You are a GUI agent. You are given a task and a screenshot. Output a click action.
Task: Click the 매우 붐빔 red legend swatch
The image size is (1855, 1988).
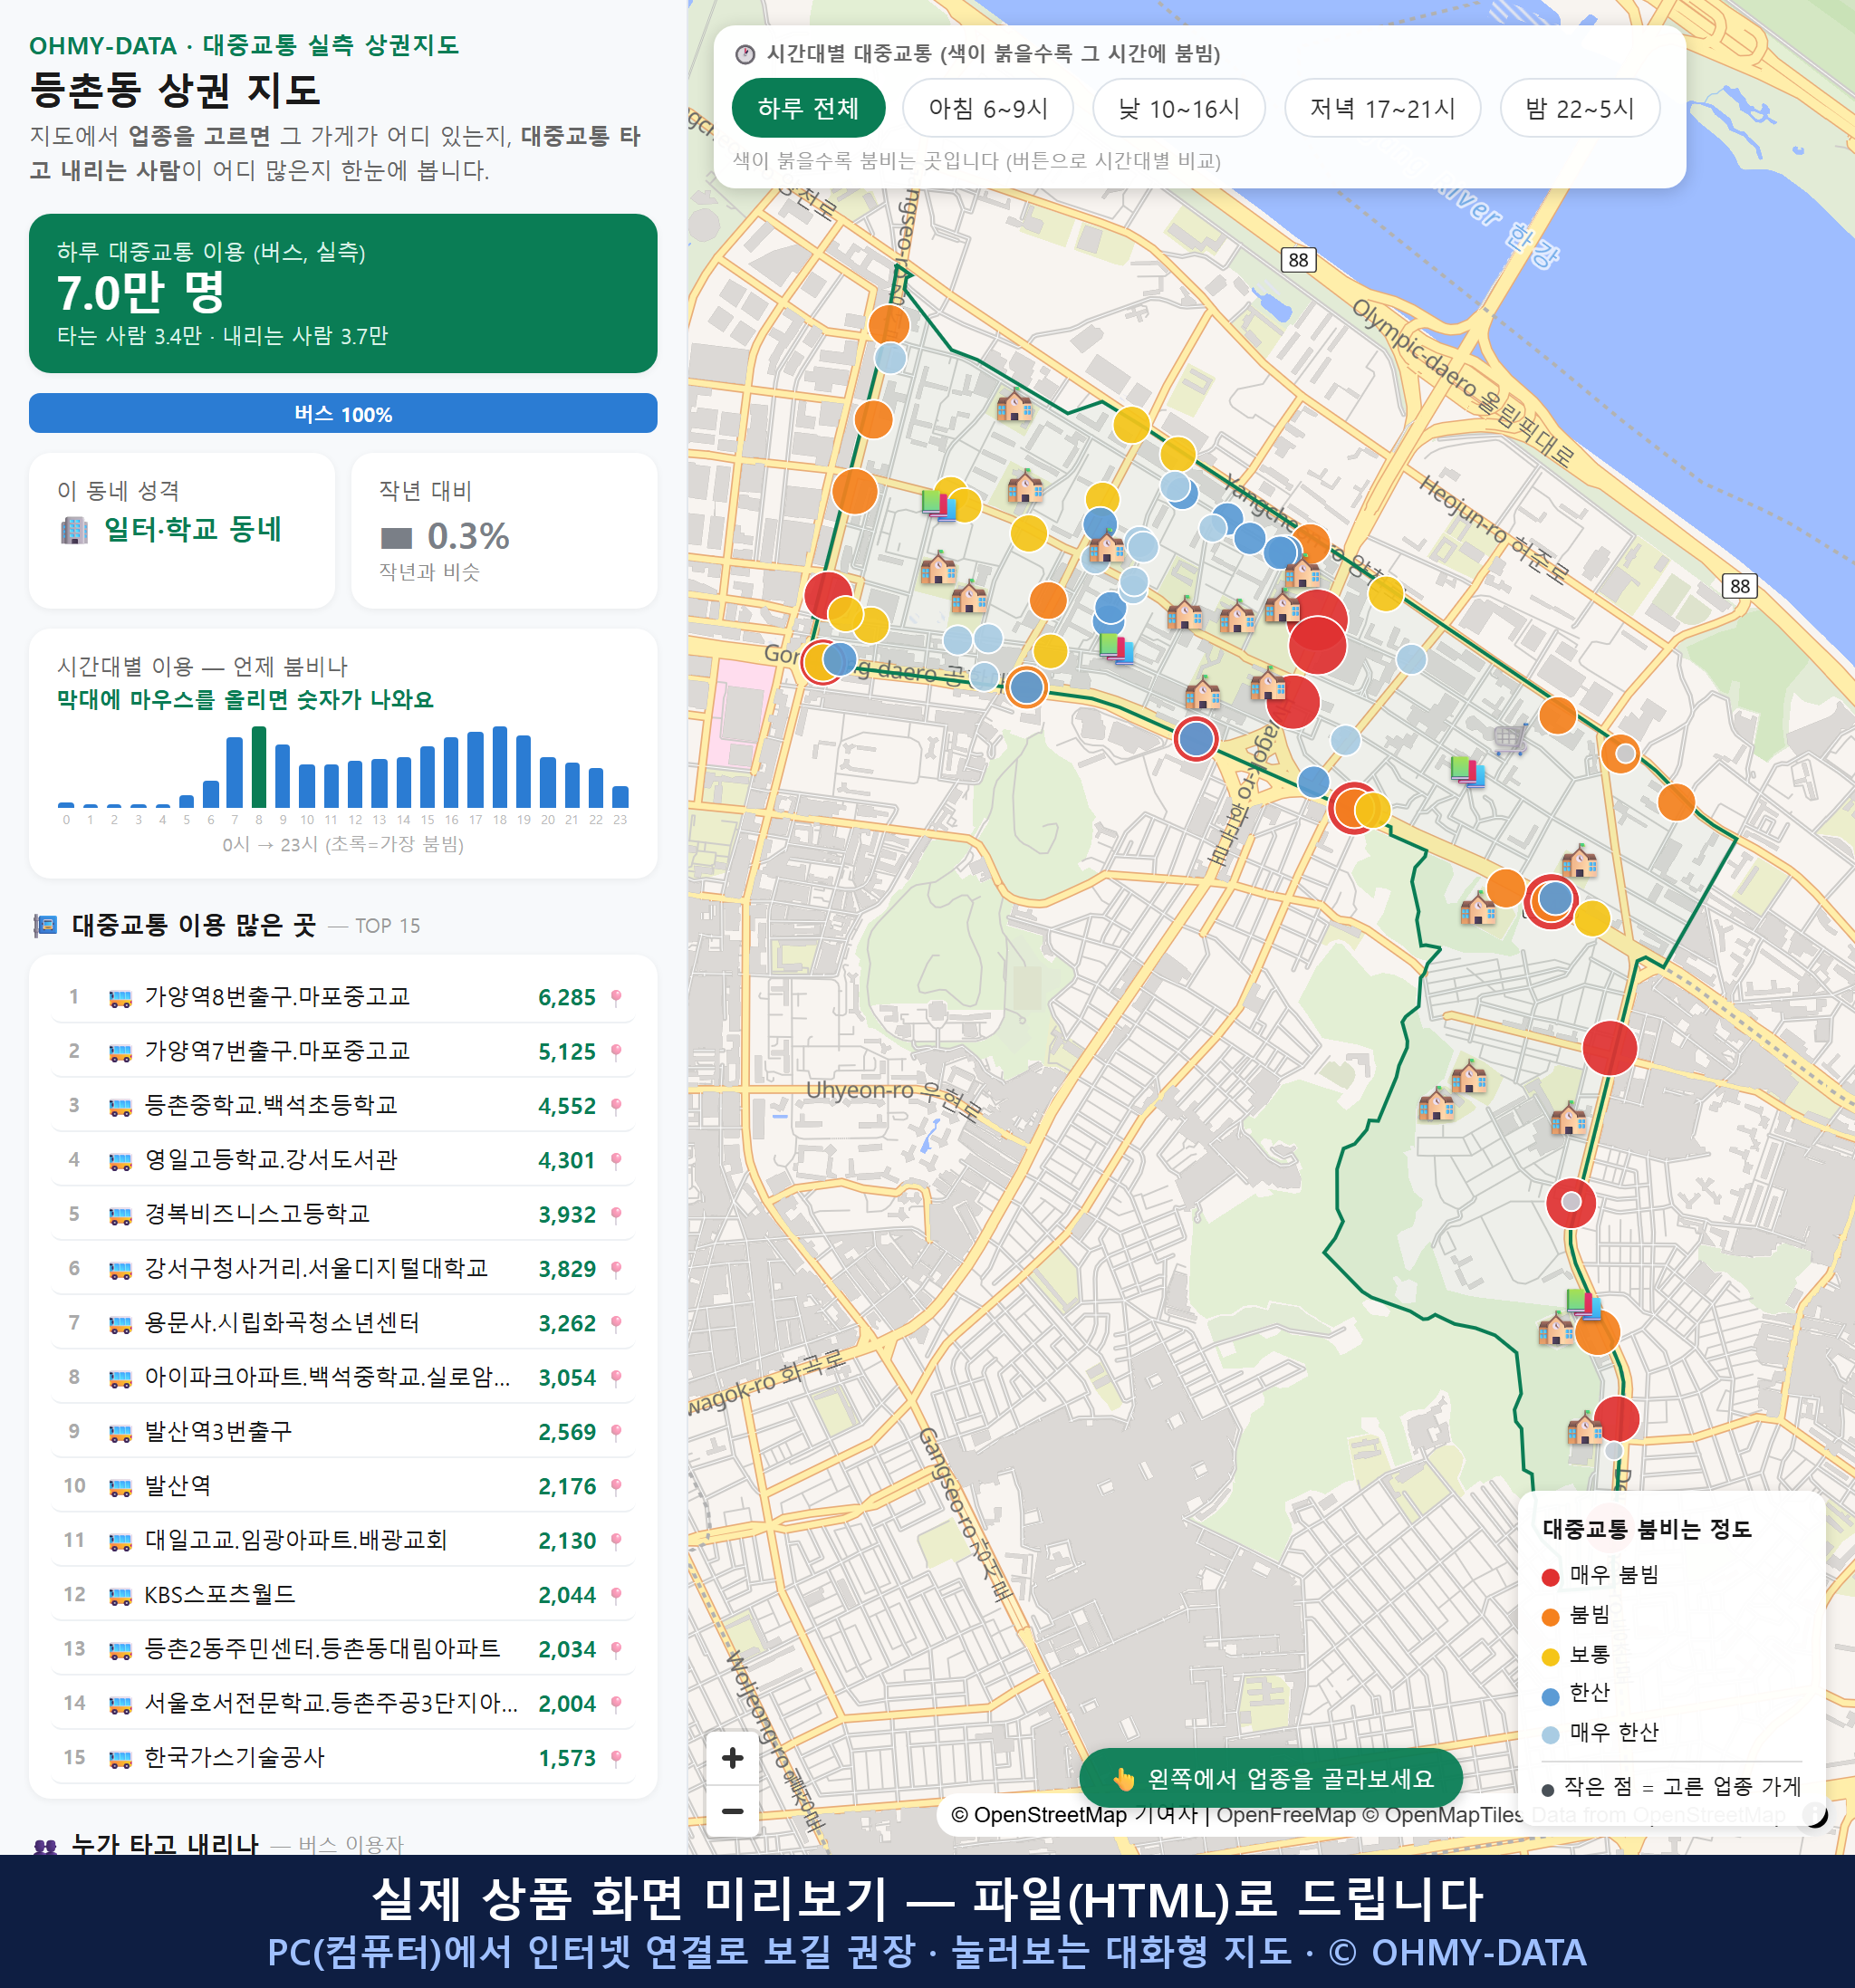point(1550,1578)
